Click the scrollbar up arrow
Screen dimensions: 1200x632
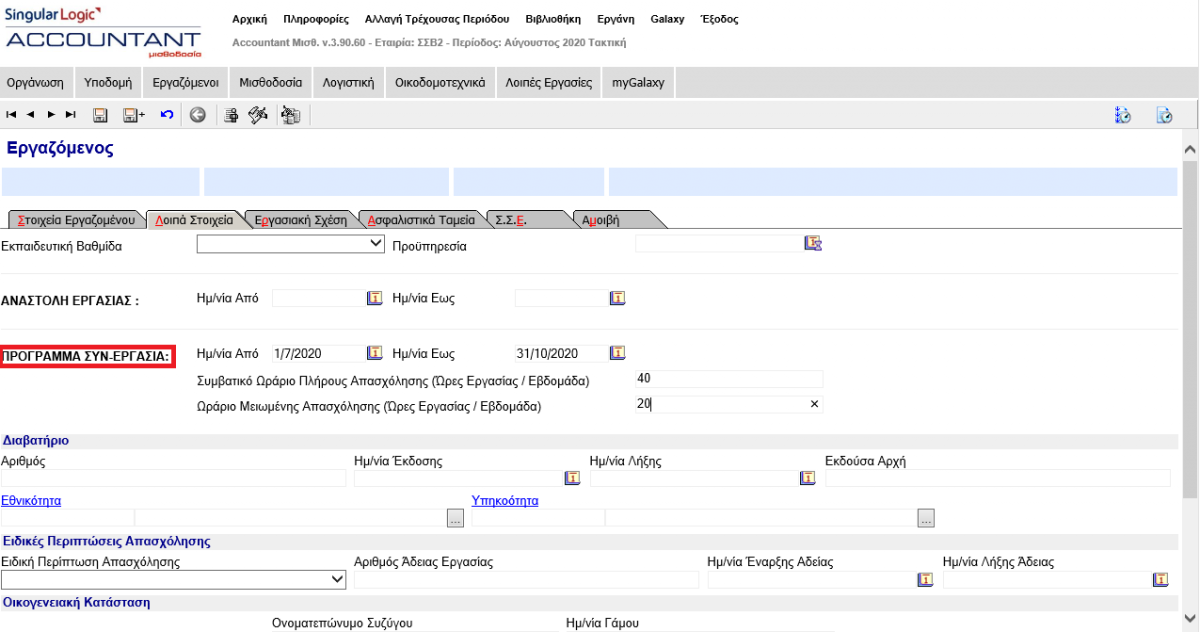click(x=1190, y=148)
